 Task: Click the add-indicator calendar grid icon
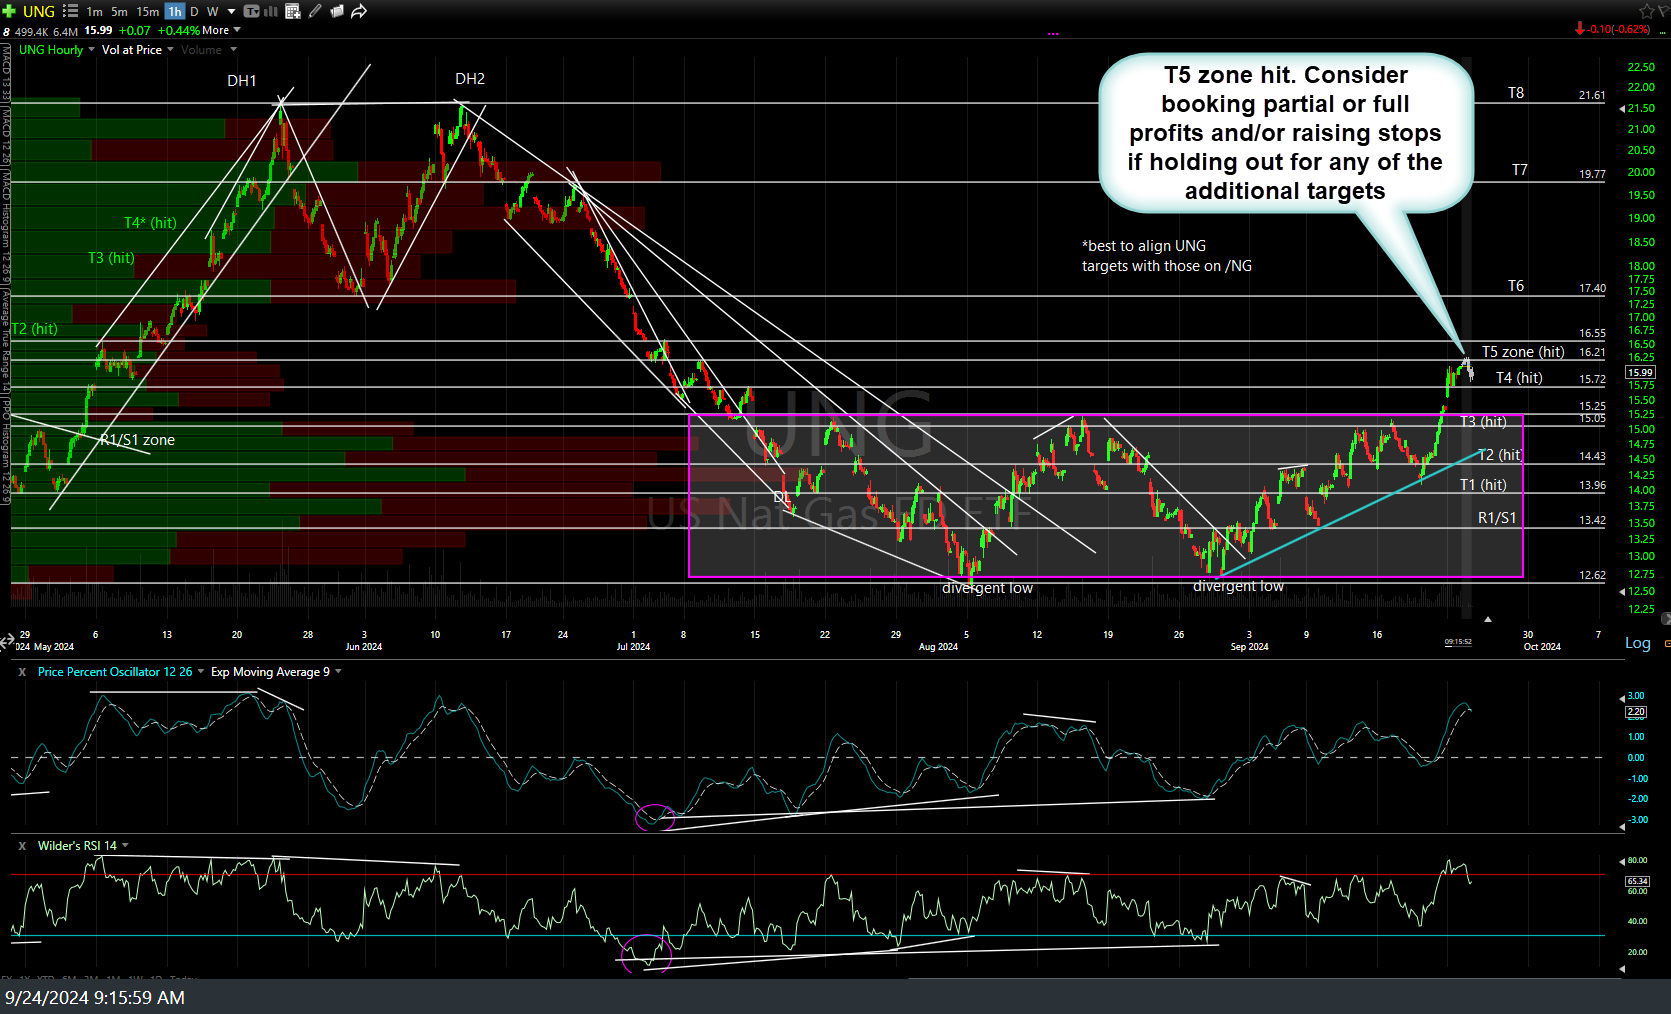click(x=293, y=11)
